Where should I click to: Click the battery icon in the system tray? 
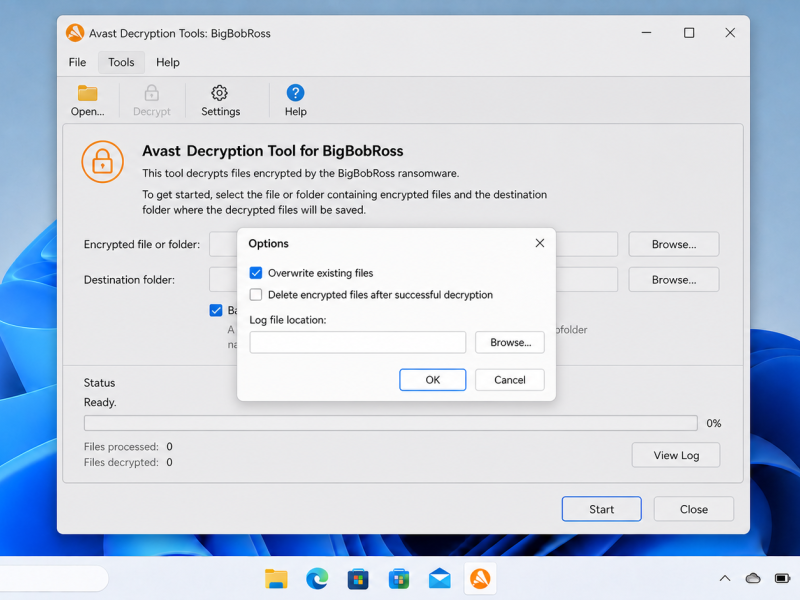(782, 578)
